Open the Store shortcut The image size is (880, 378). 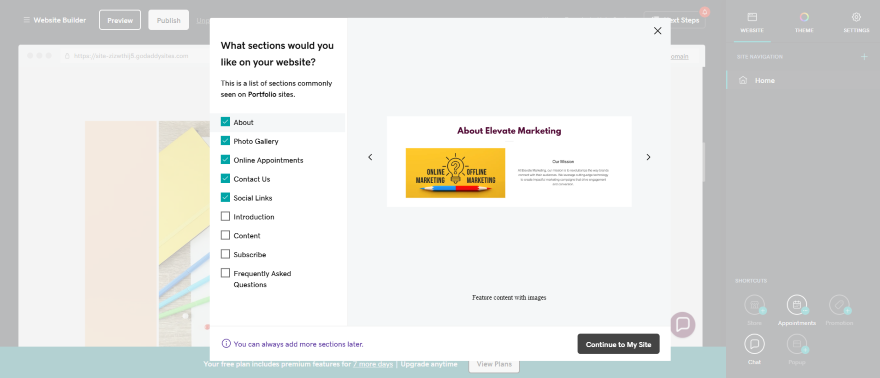pyautogui.click(x=755, y=310)
